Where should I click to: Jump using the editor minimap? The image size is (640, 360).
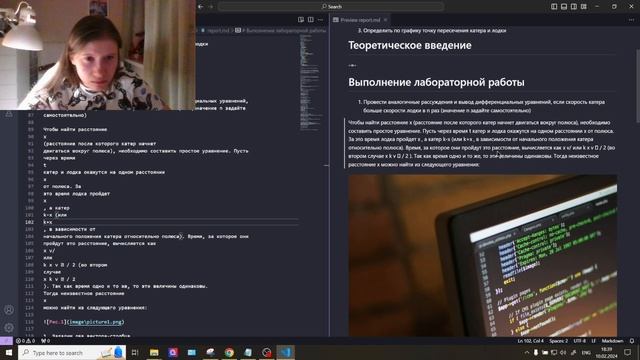point(311,82)
